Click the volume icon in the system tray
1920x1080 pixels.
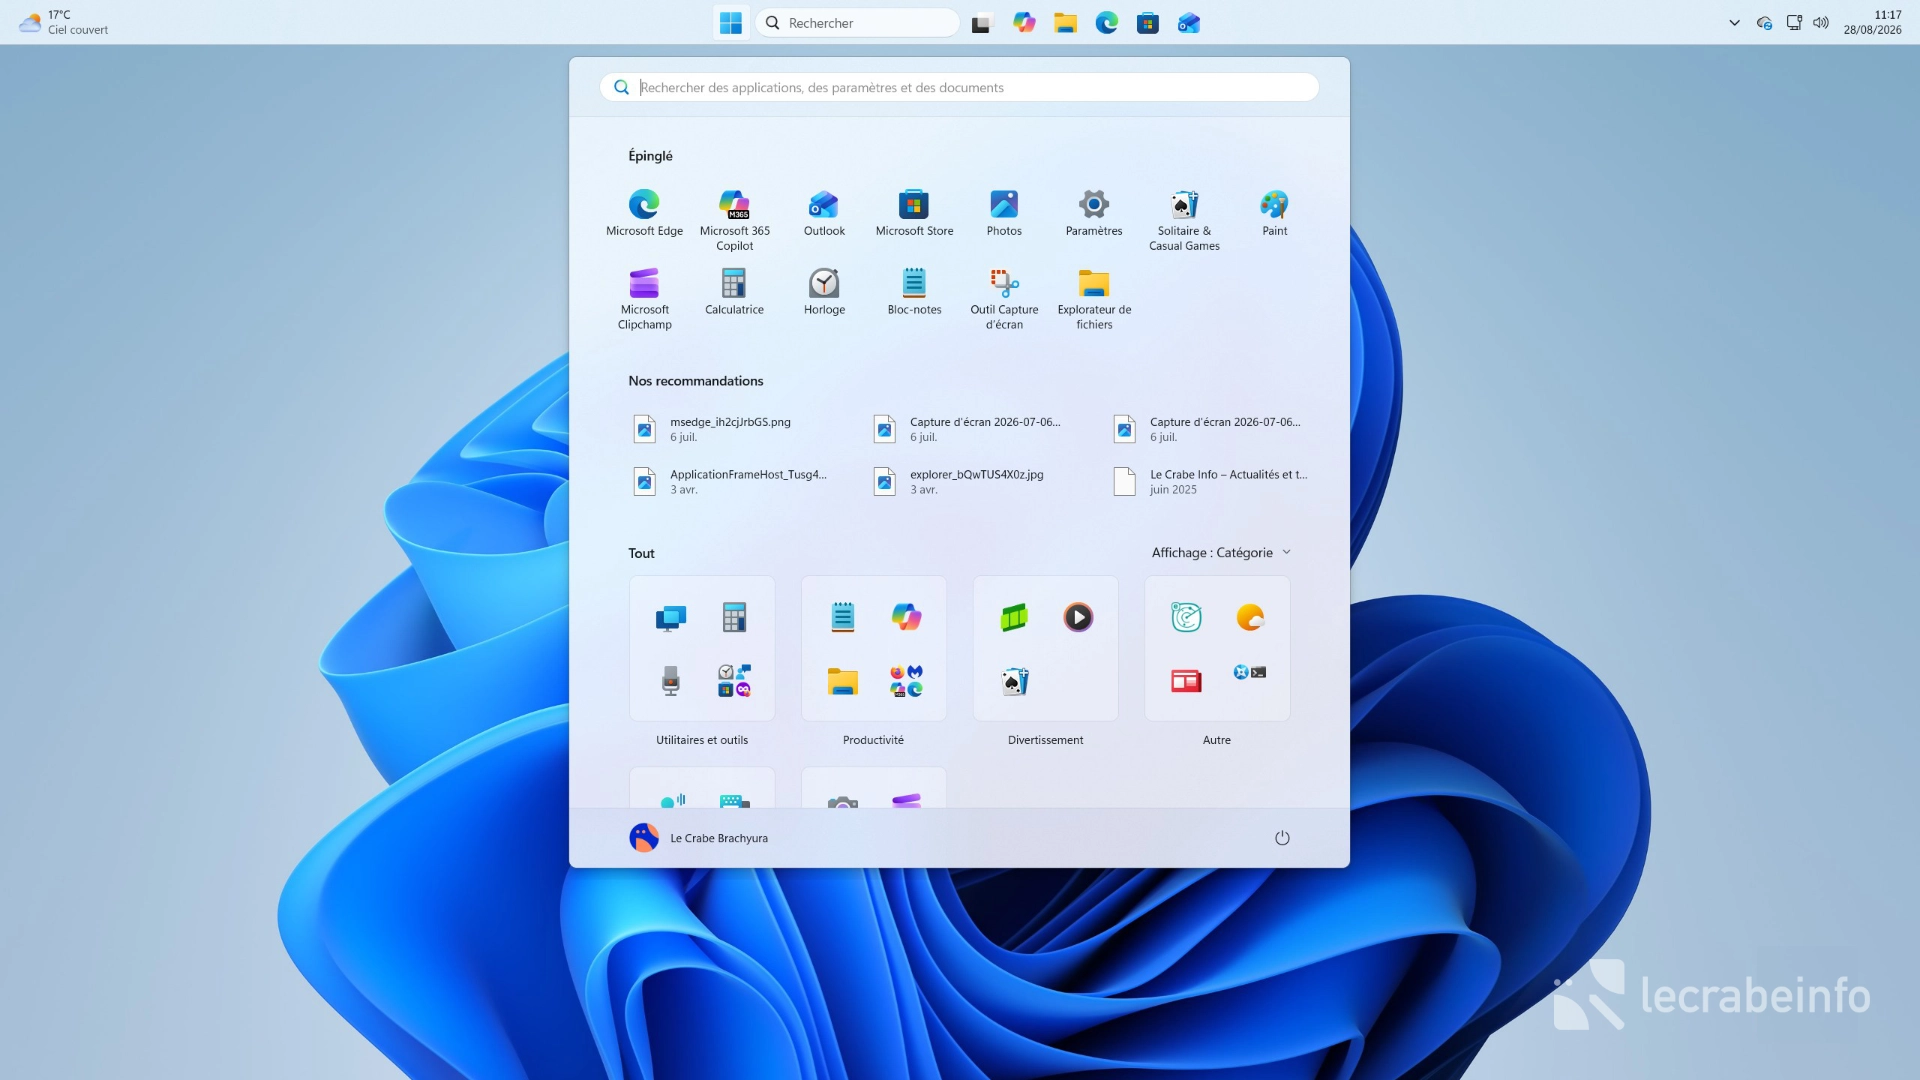[1821, 23]
